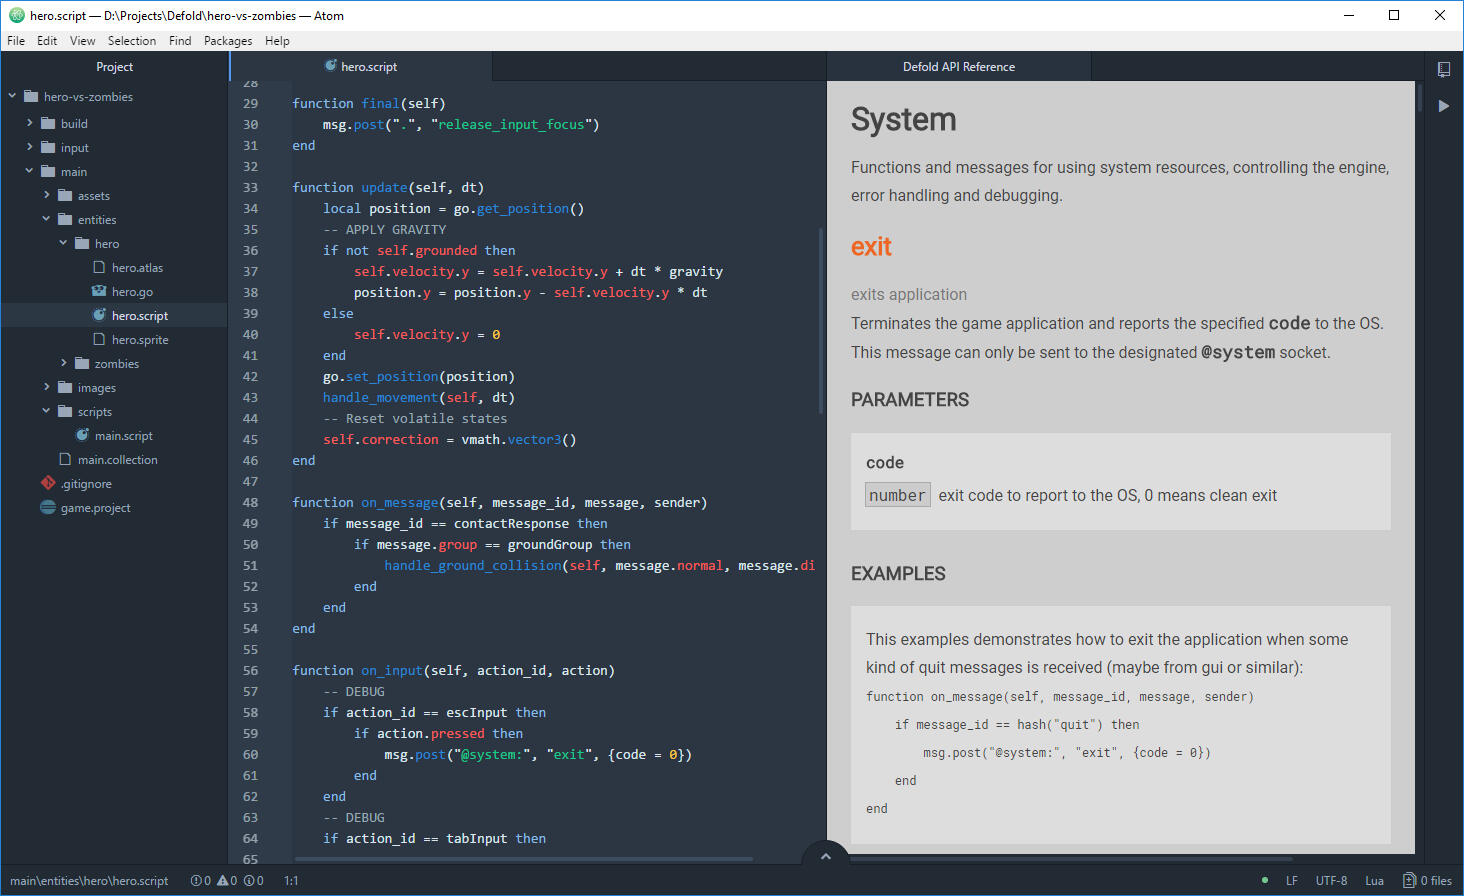The height and width of the screenshot is (896, 1464).
Task: Switch to the Defold API Reference tab
Action: click(x=957, y=66)
